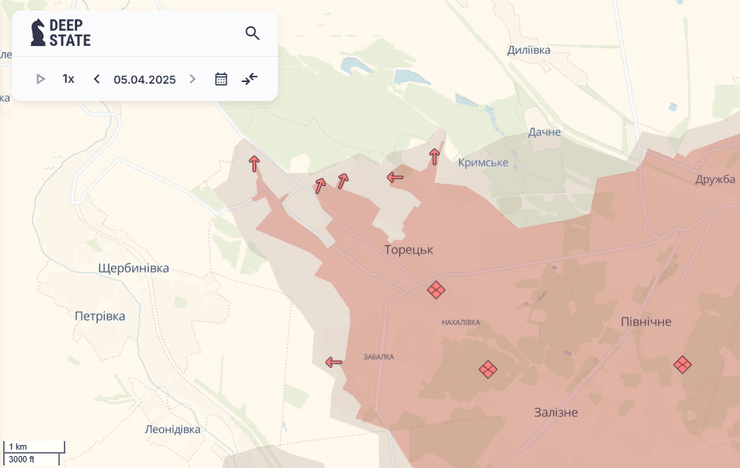Click the compare maps arrows icon
The width and height of the screenshot is (740, 468).
click(250, 79)
